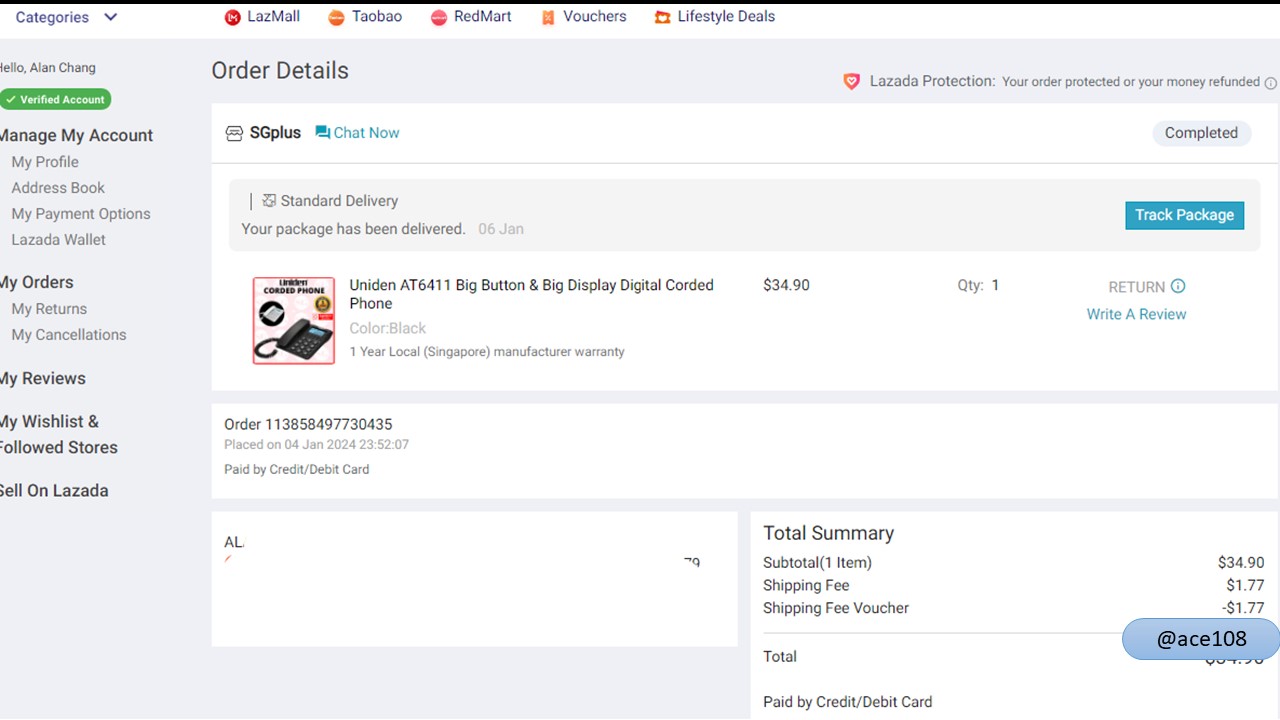
Task: Open Lazada Wallet
Action: [x=58, y=240]
